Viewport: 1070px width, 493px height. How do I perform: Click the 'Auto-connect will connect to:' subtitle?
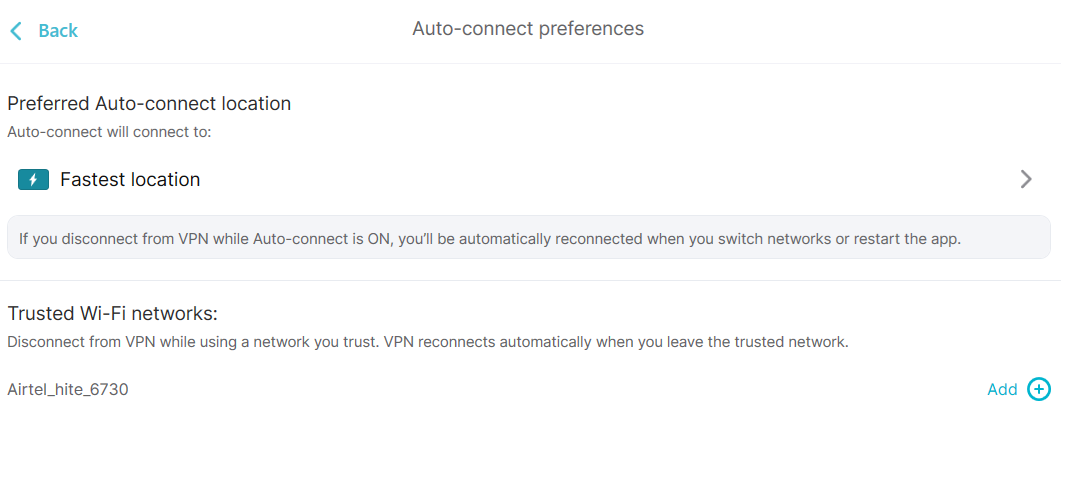(110, 132)
